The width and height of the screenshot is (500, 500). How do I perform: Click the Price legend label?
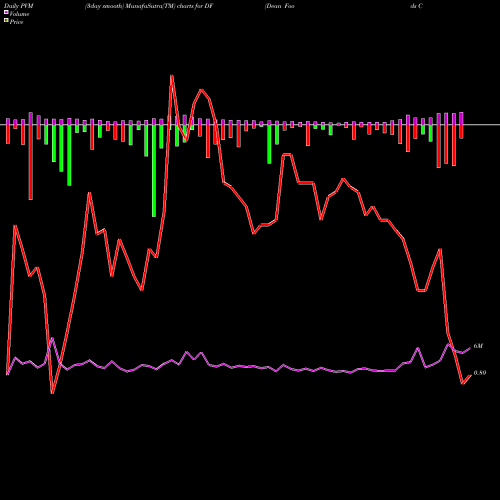(x=16, y=22)
